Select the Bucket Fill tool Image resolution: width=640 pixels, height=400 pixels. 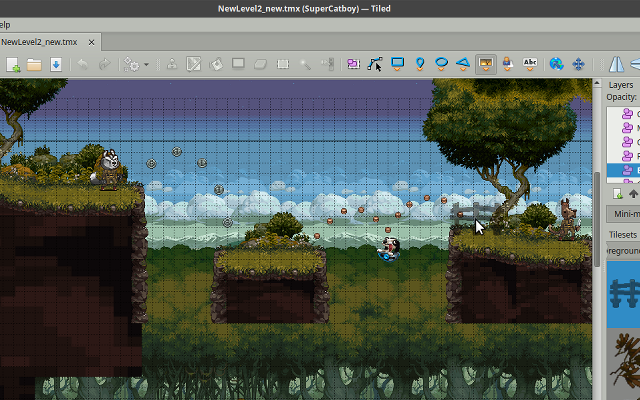pyautogui.click(x=216, y=64)
